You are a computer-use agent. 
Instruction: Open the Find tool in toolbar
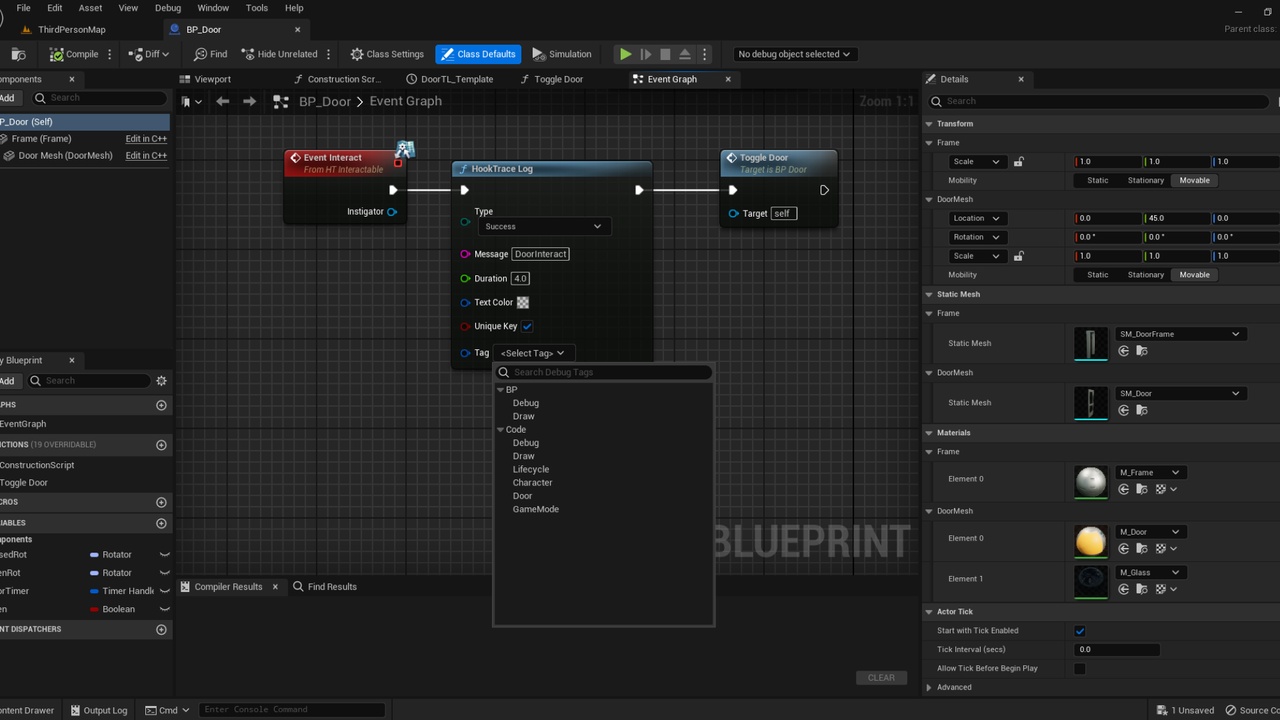tap(211, 54)
